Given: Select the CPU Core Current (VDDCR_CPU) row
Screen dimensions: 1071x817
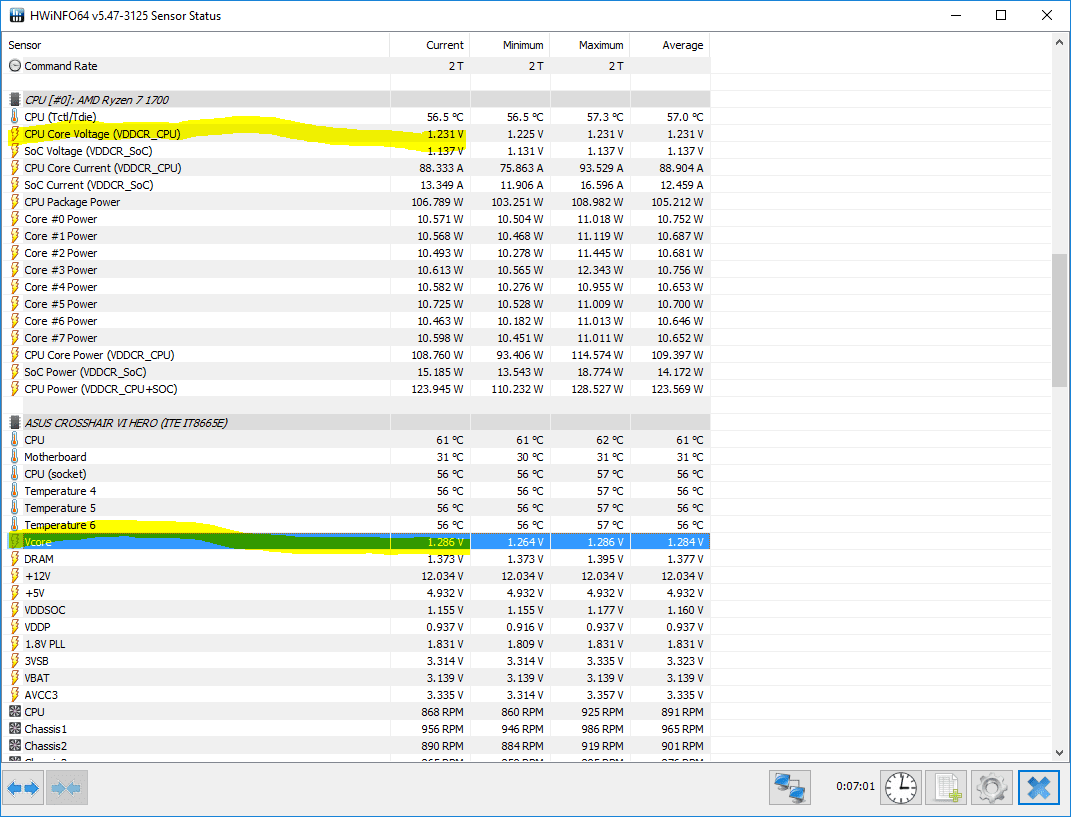Looking at the screenshot, I should [x=358, y=168].
